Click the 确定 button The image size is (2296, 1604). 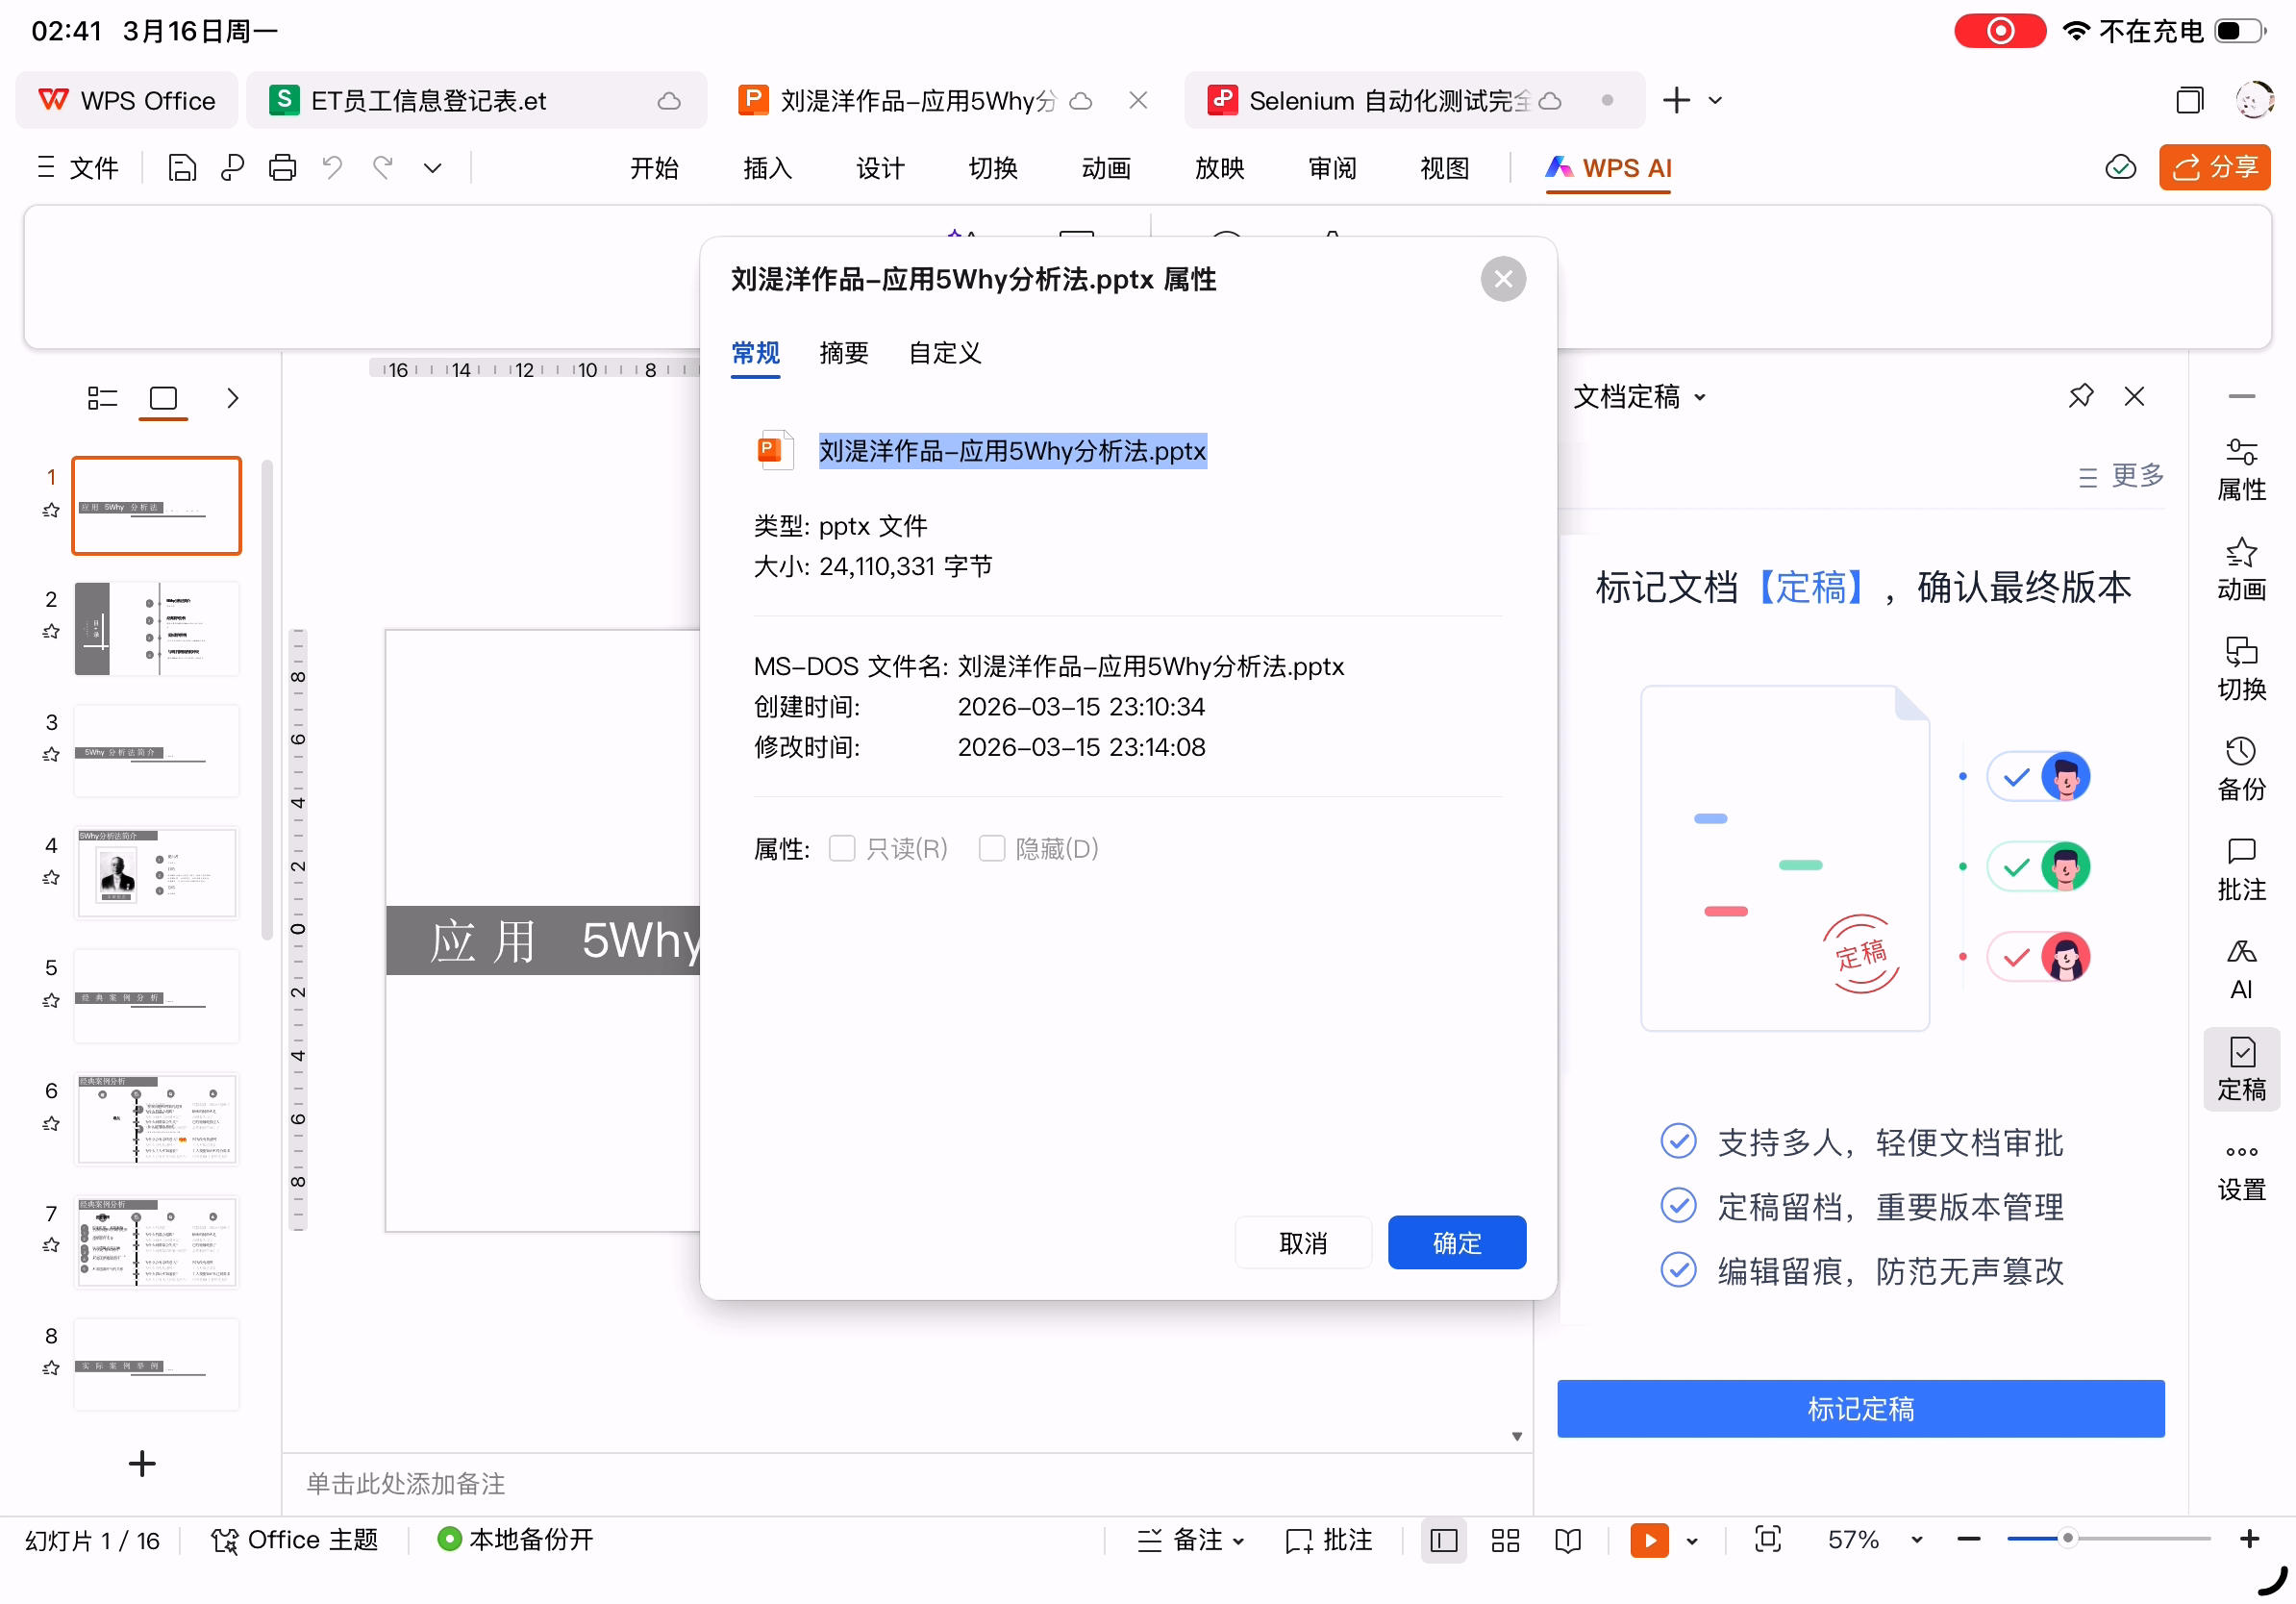click(x=1456, y=1243)
